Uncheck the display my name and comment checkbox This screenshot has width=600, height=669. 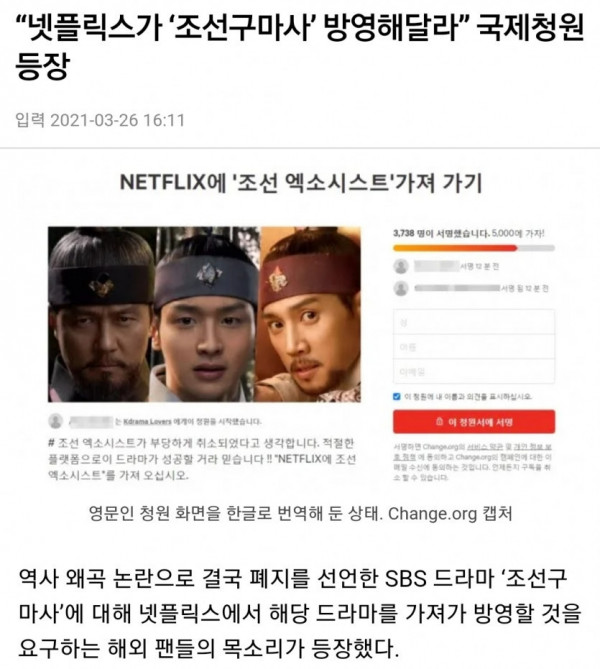click(396, 396)
